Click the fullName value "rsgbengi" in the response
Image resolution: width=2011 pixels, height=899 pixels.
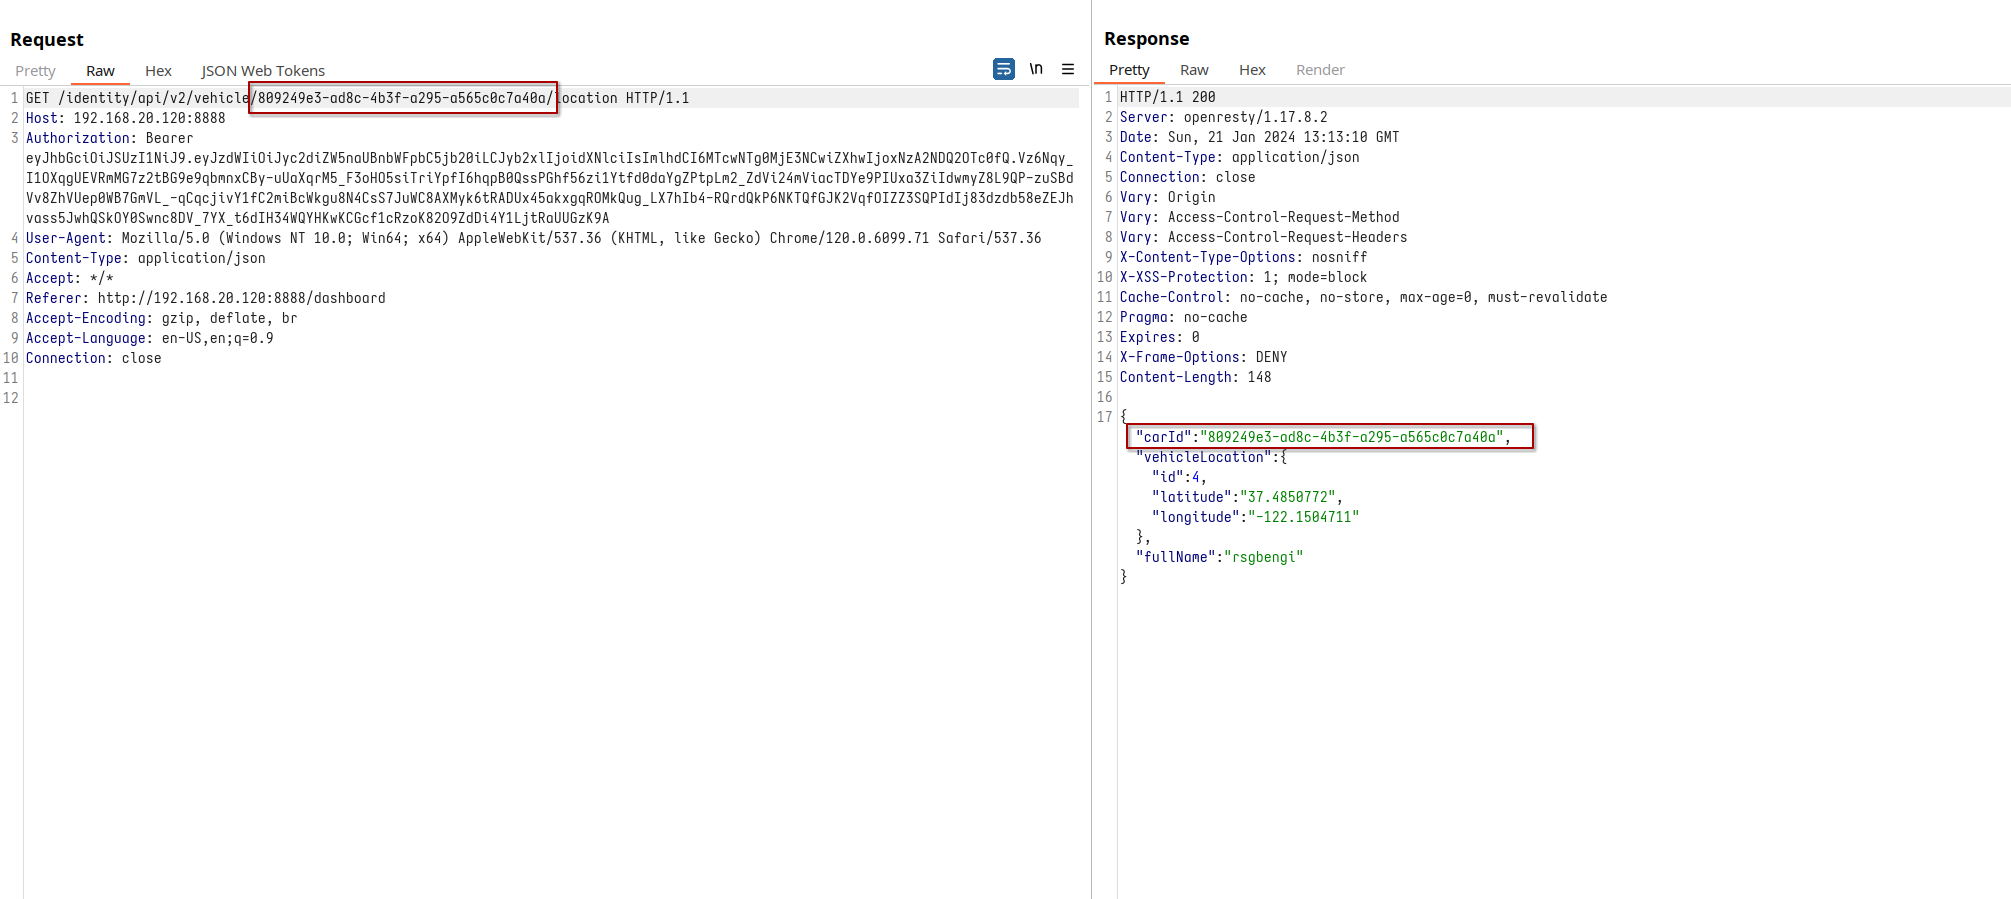(1263, 557)
